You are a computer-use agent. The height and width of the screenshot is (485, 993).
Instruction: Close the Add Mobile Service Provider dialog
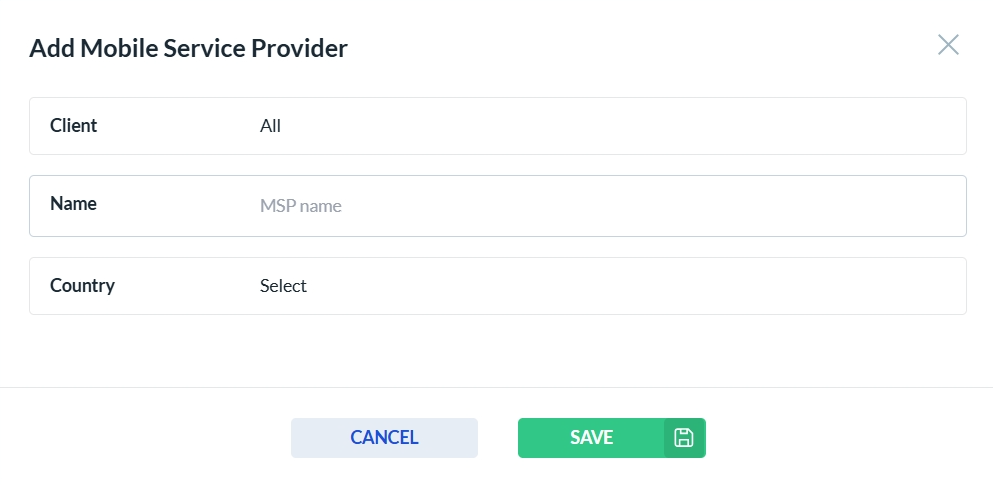[948, 45]
